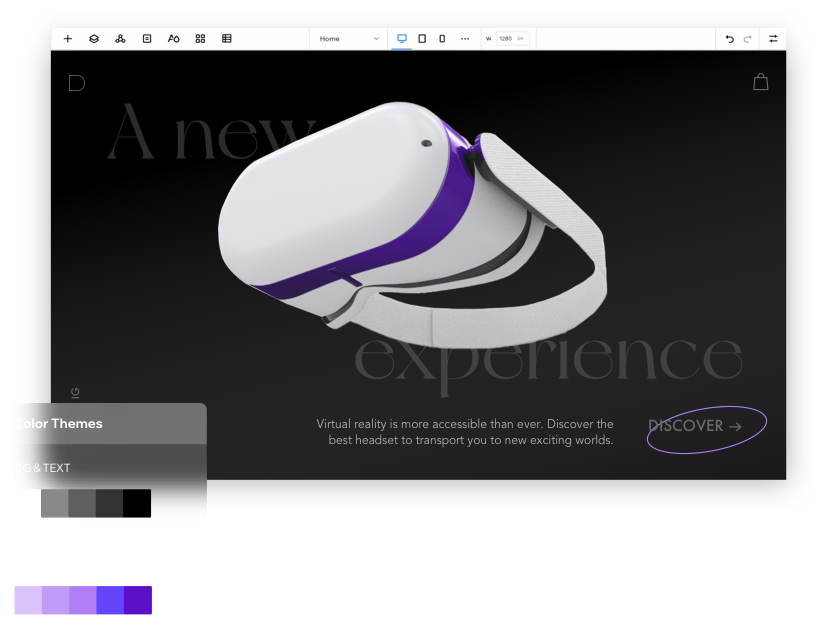Select the VR headset image
Screen dimensions: 816x638
[x=412, y=224]
